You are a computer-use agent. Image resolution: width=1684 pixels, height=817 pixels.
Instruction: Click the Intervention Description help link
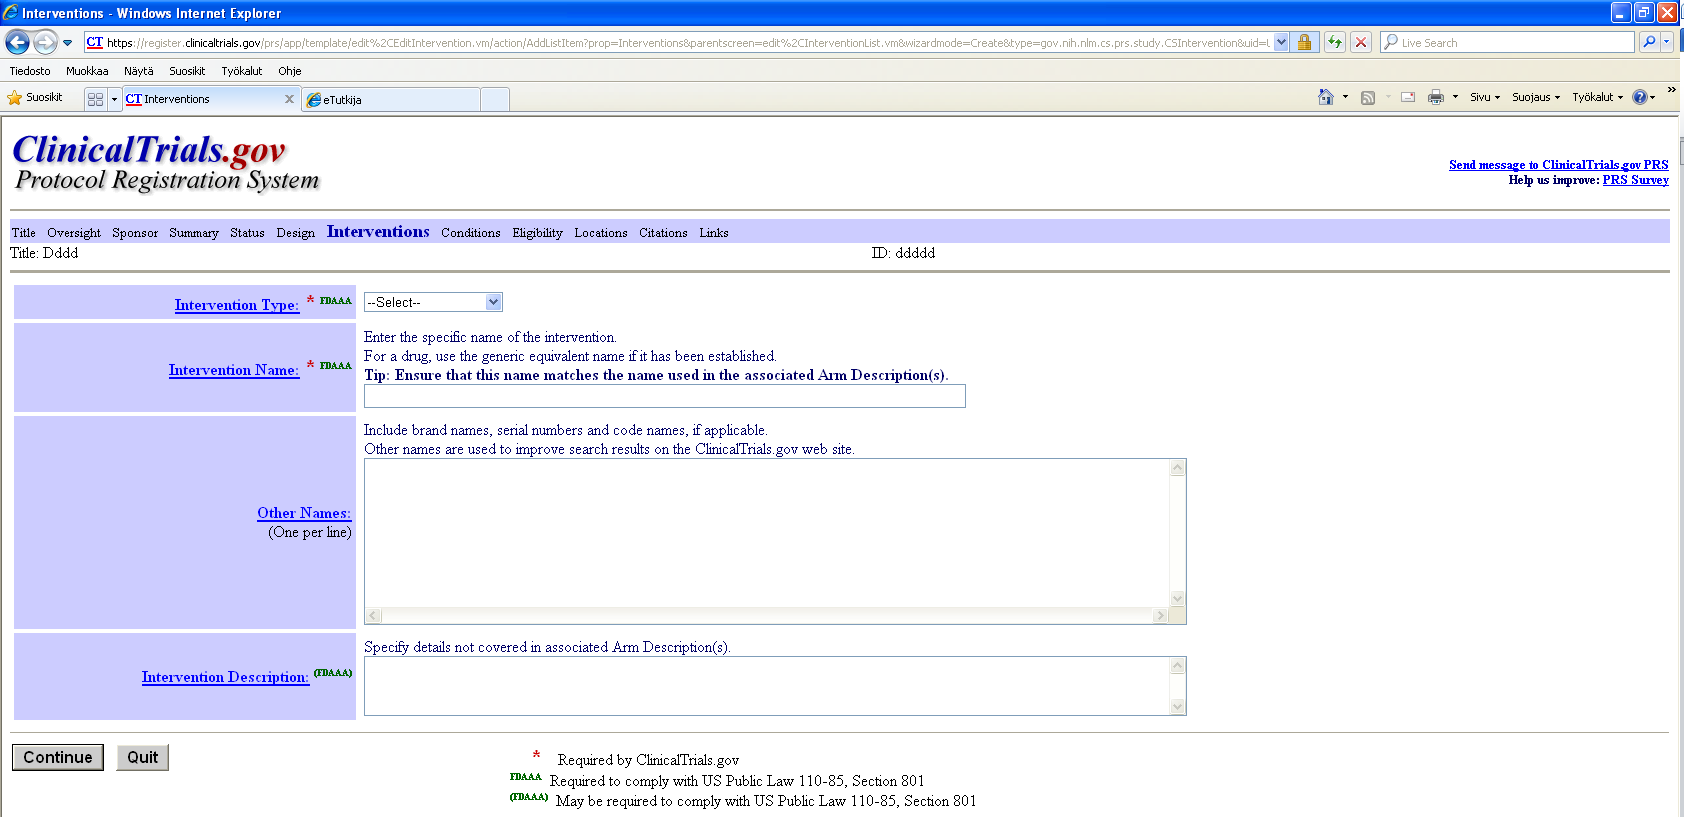(x=225, y=677)
